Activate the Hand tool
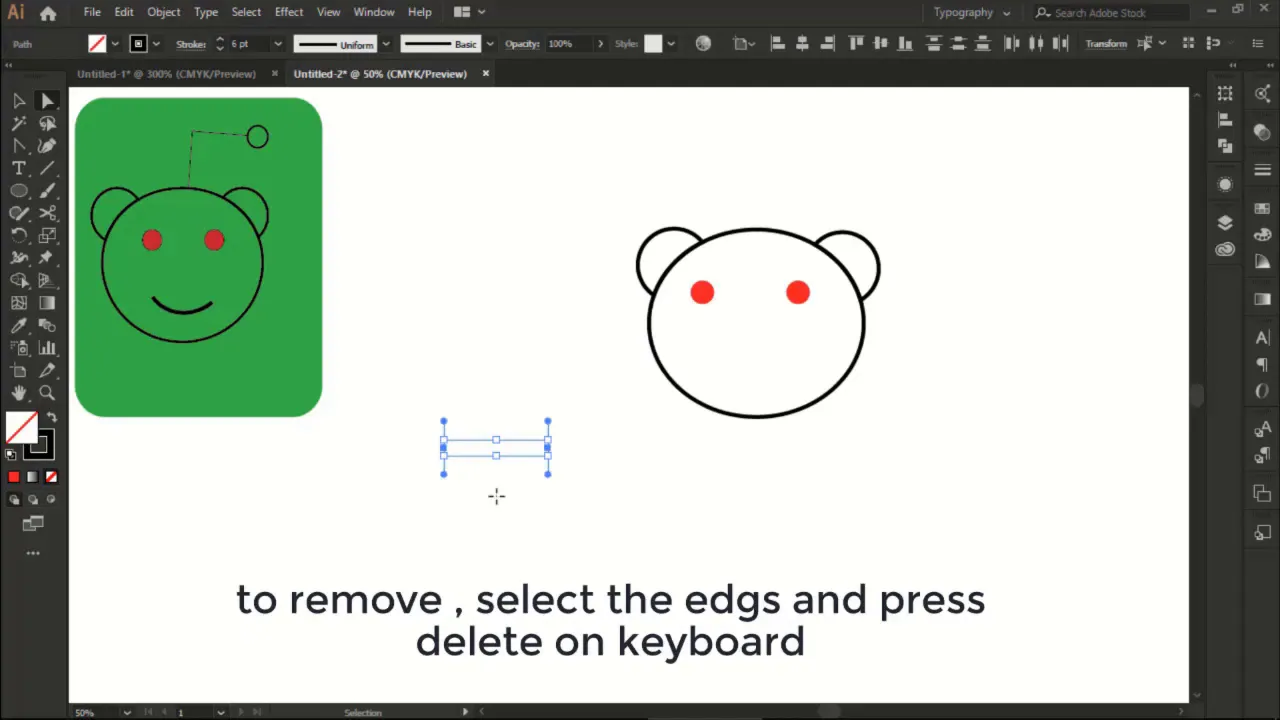1280x720 pixels. click(x=19, y=393)
